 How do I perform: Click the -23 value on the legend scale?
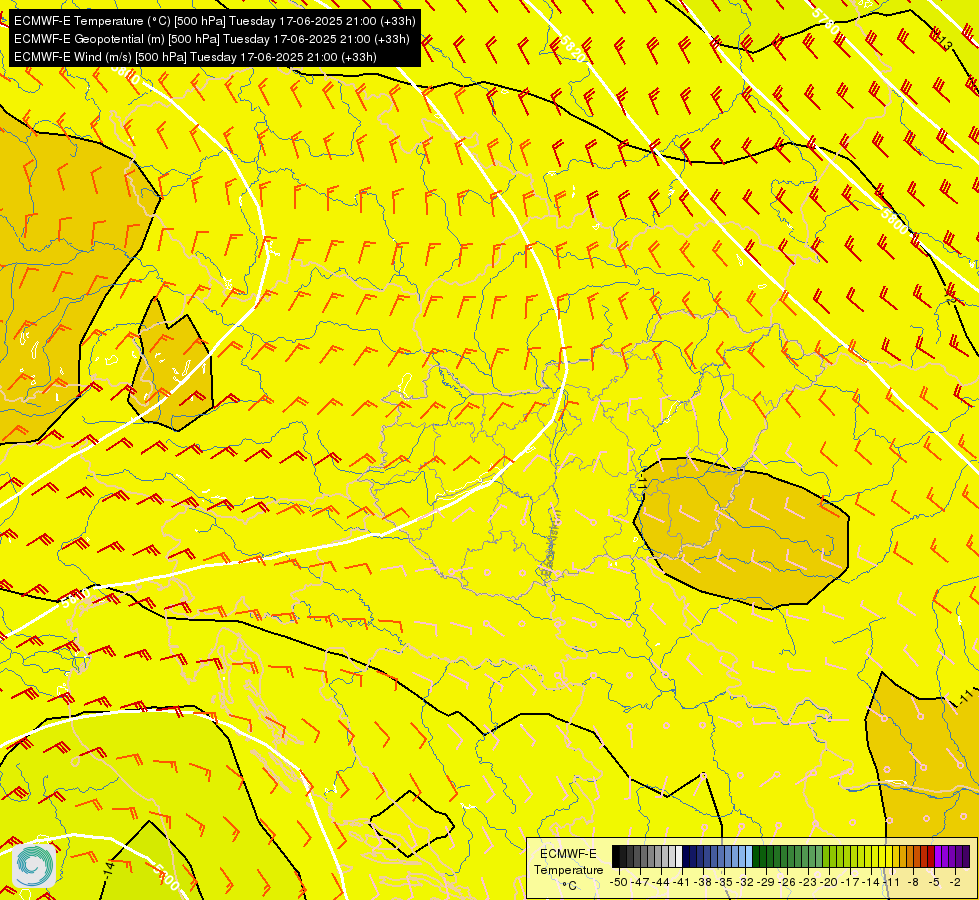coord(808,883)
